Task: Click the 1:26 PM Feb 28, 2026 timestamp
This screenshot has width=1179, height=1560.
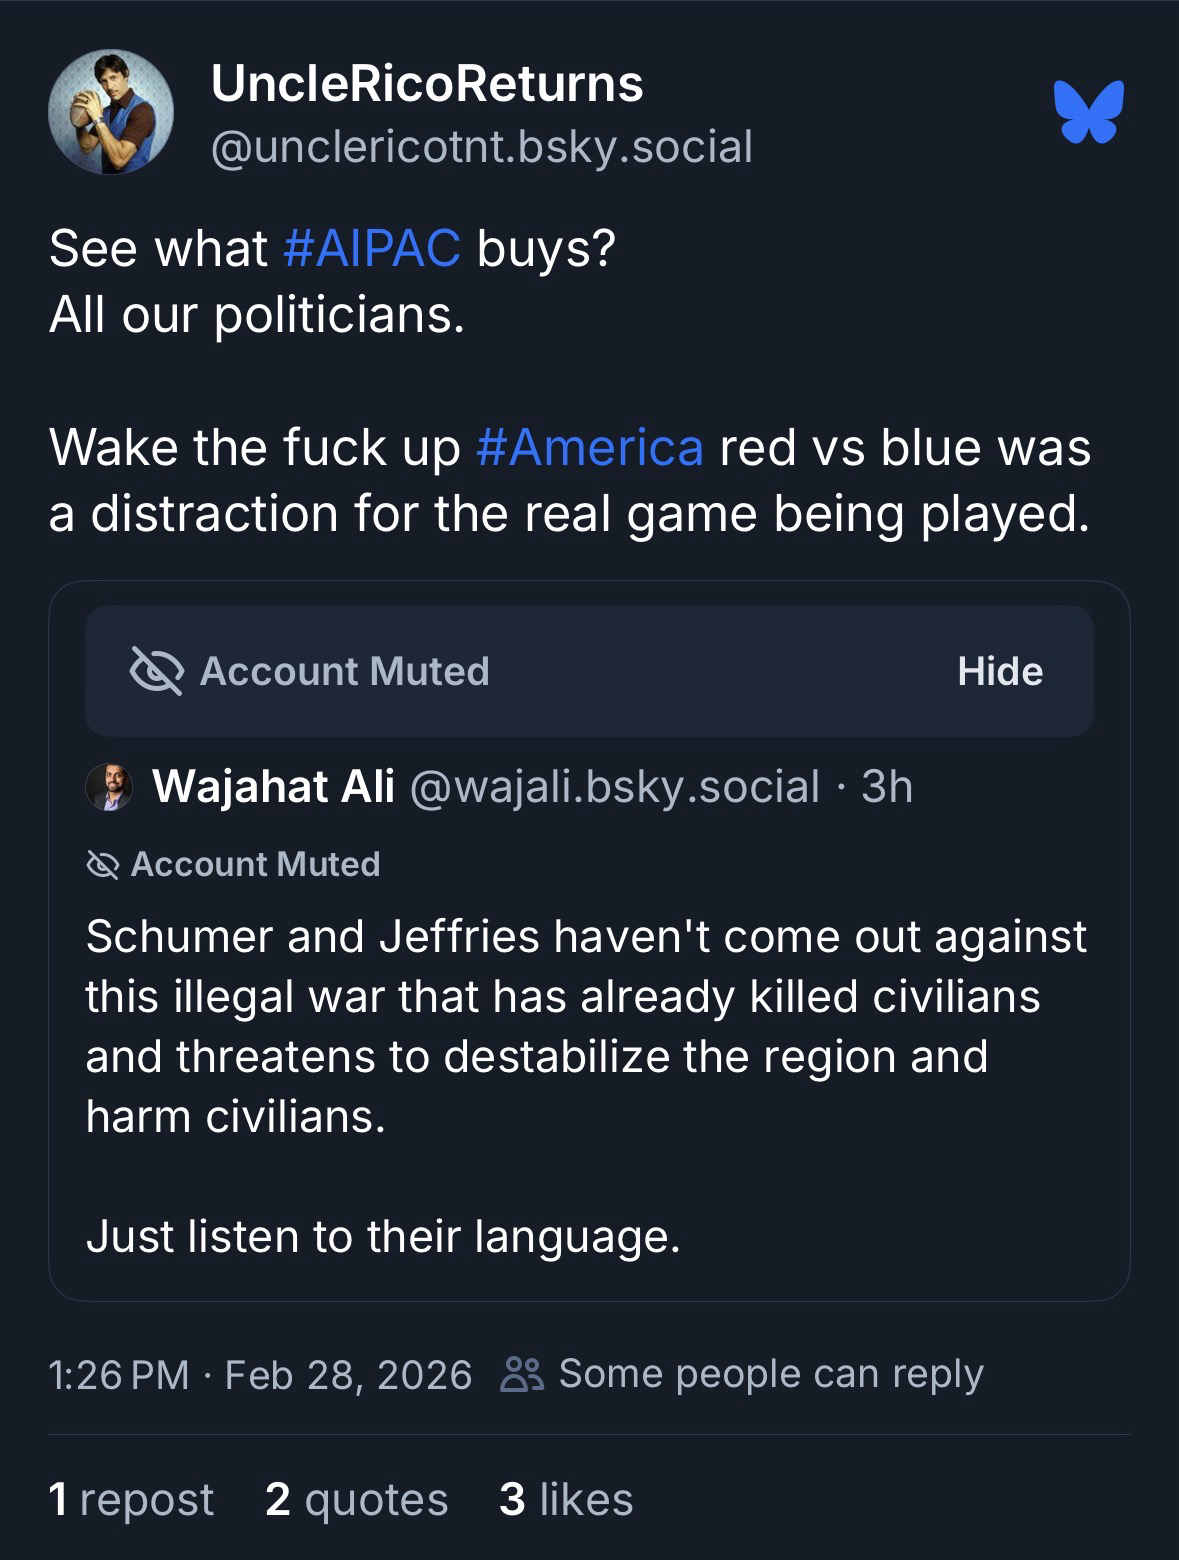Action: click(260, 1374)
